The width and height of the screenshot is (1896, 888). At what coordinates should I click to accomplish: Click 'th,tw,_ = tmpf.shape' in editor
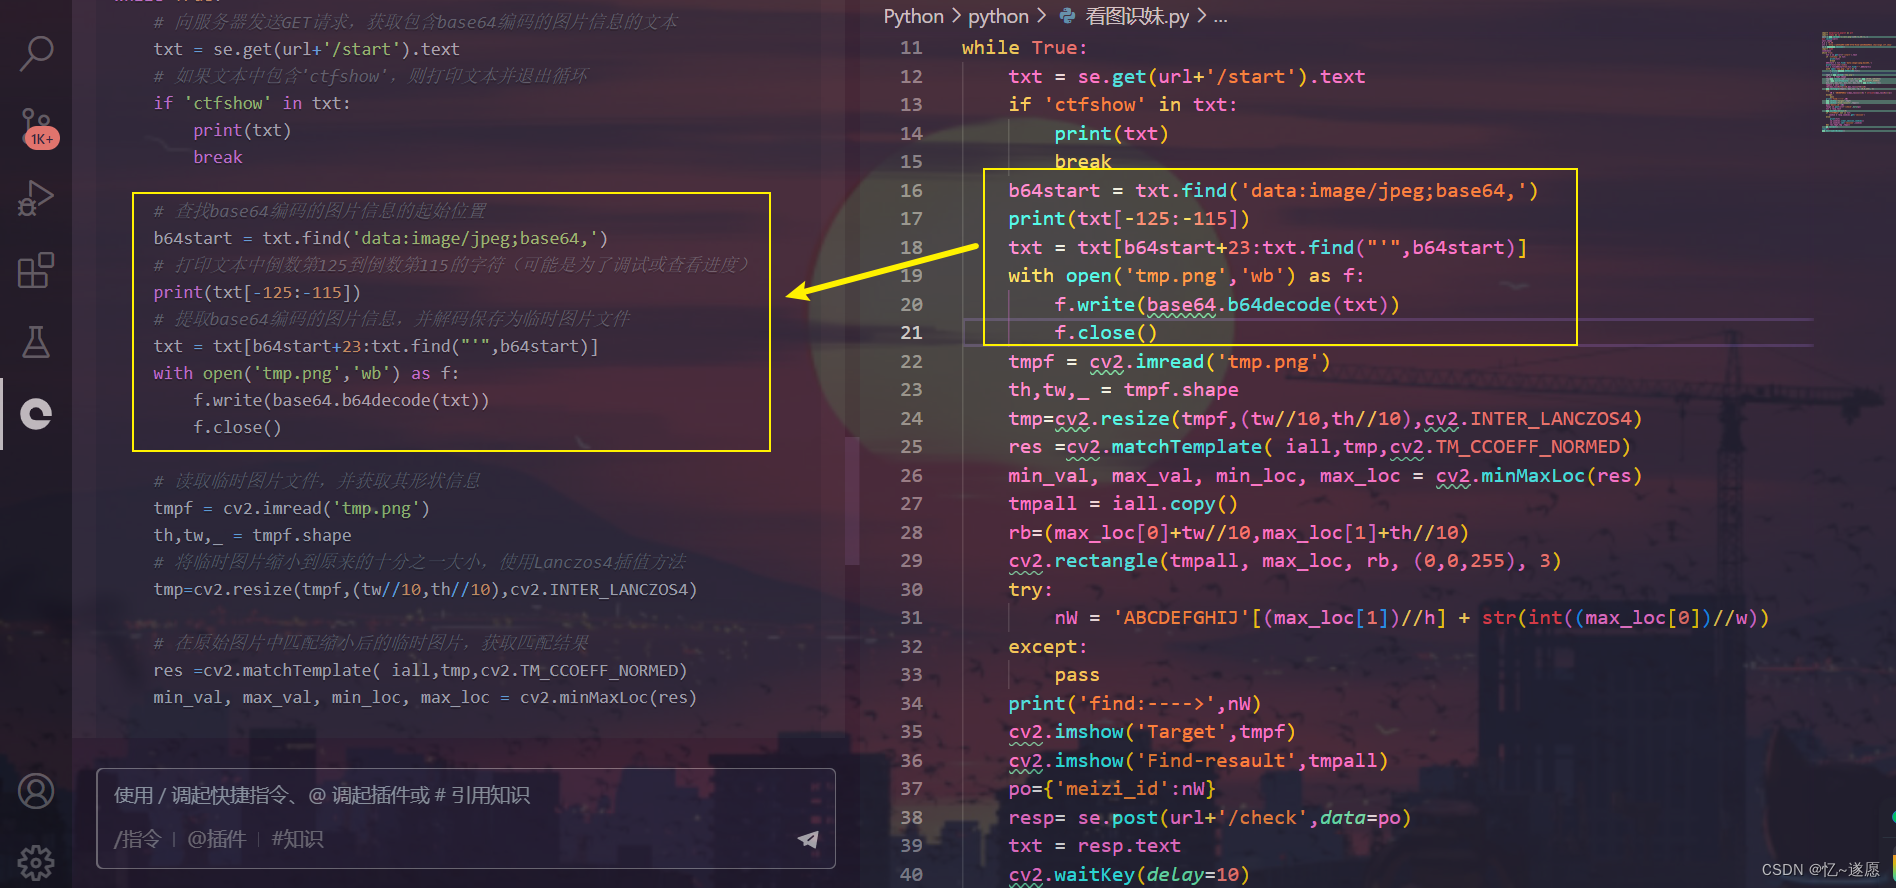1123,390
